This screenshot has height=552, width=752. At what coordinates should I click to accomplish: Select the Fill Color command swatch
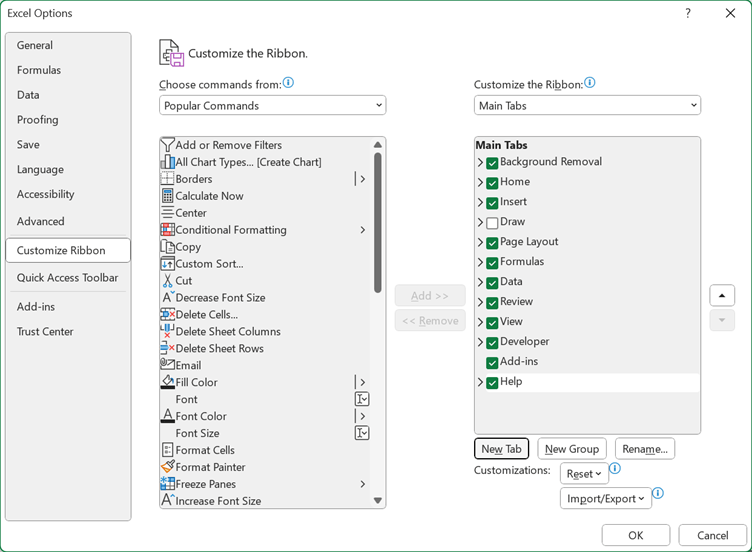(x=167, y=382)
